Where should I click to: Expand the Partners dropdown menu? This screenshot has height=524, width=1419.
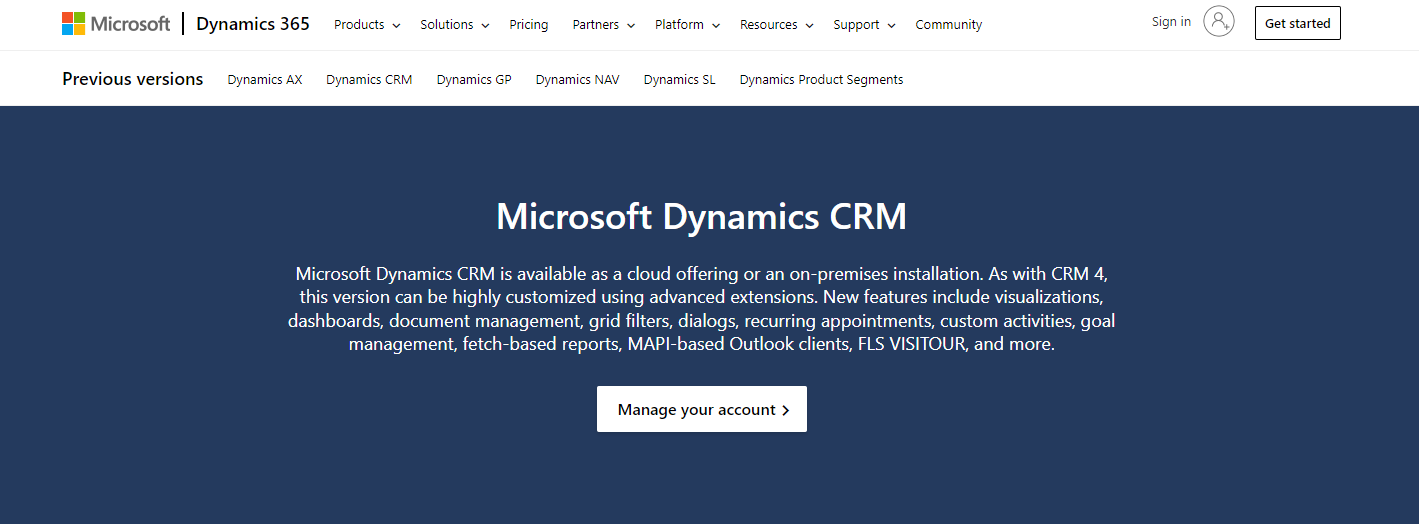tap(604, 25)
